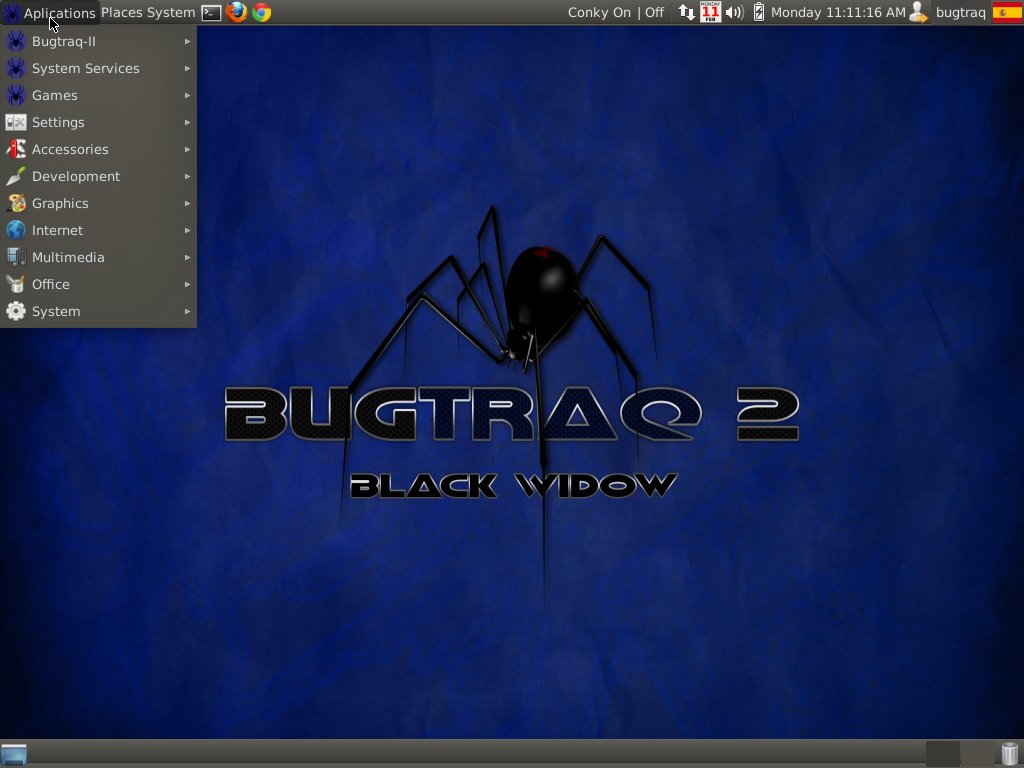Open the Settings submenu
This screenshot has height=768, width=1024.
click(x=99, y=122)
